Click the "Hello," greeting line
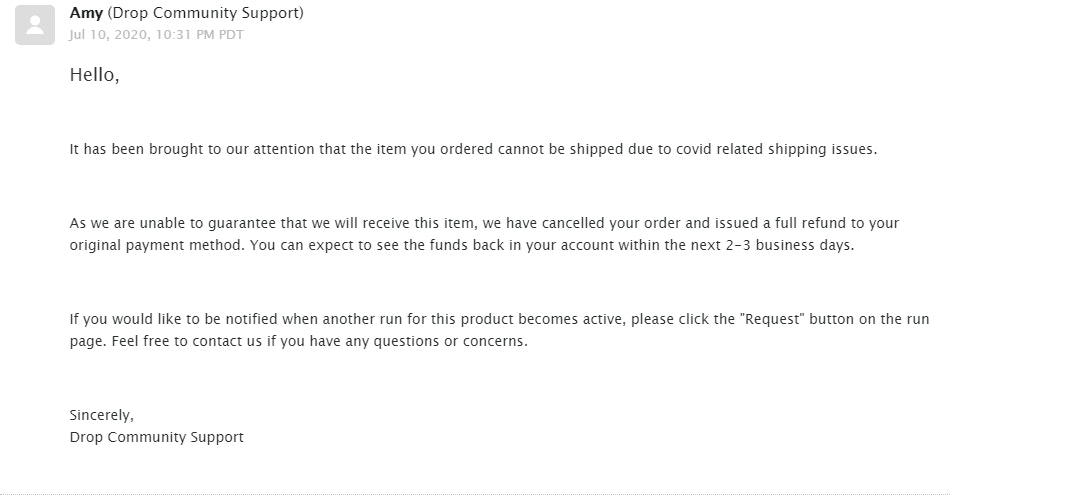The height and width of the screenshot is (497, 1071). (94, 75)
